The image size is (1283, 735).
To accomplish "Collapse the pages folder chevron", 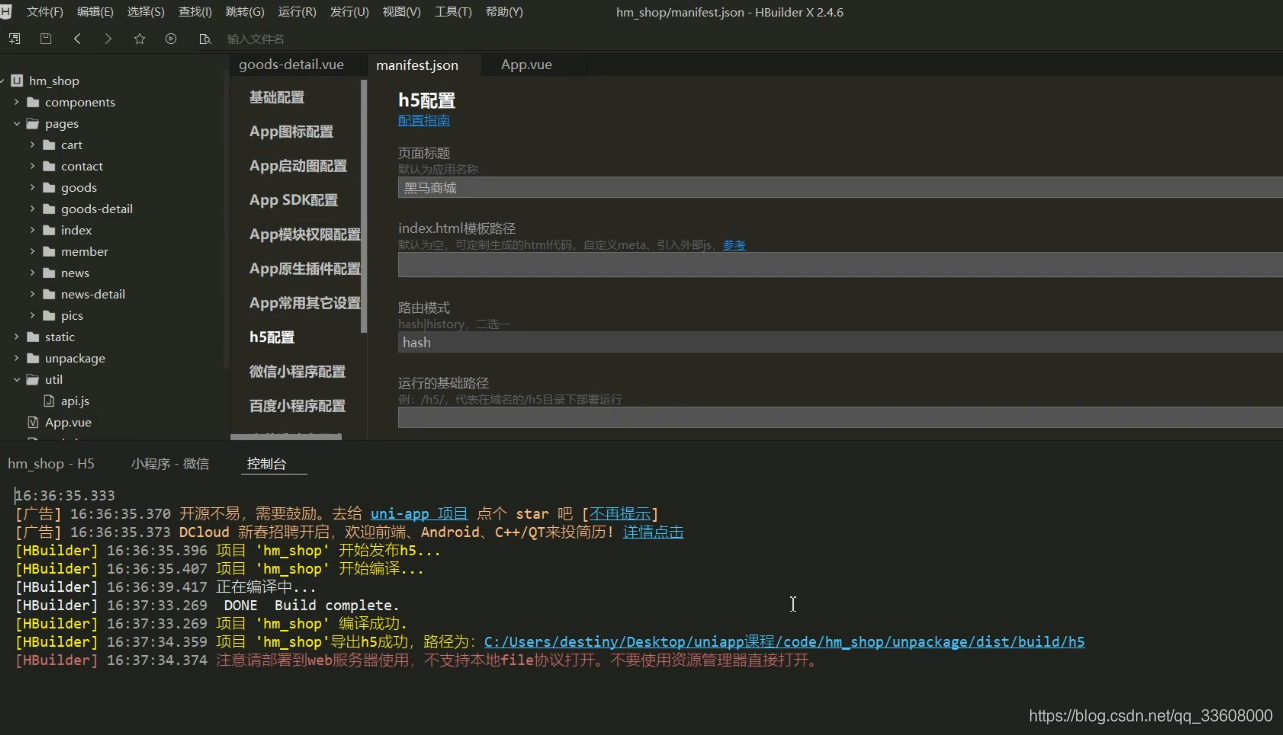I will [17, 124].
